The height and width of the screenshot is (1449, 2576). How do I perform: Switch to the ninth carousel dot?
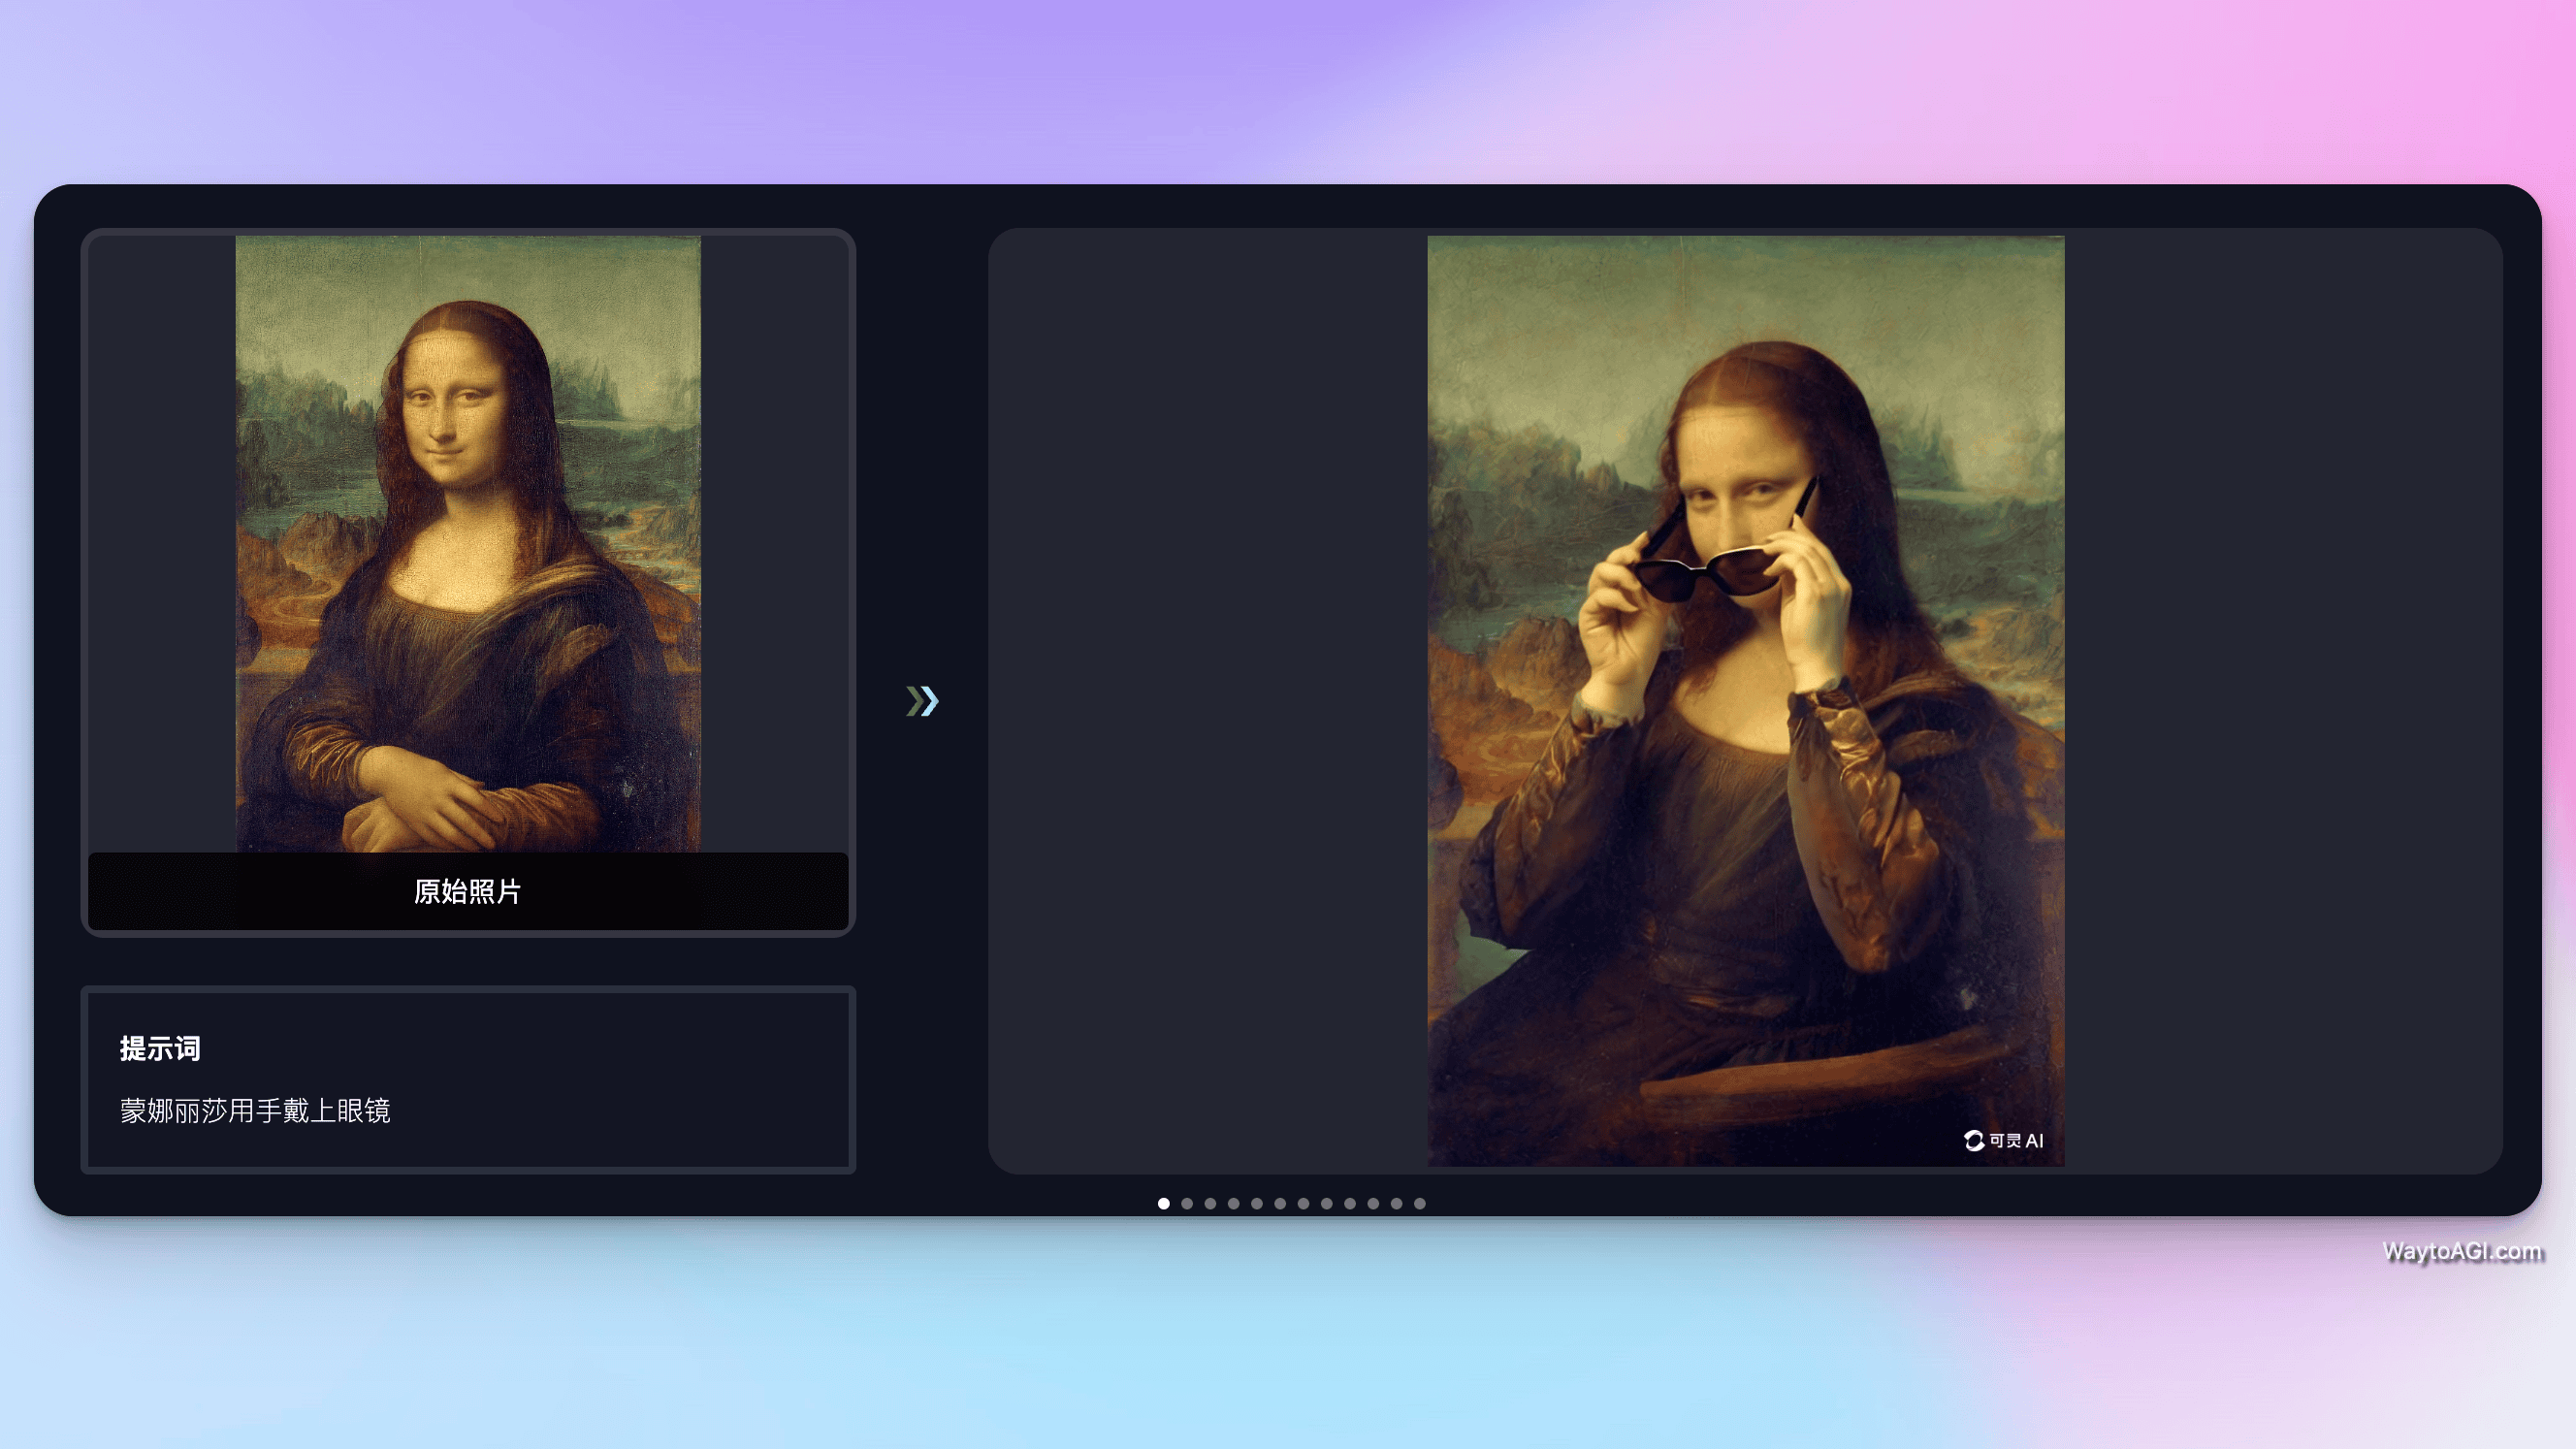(x=1350, y=1203)
